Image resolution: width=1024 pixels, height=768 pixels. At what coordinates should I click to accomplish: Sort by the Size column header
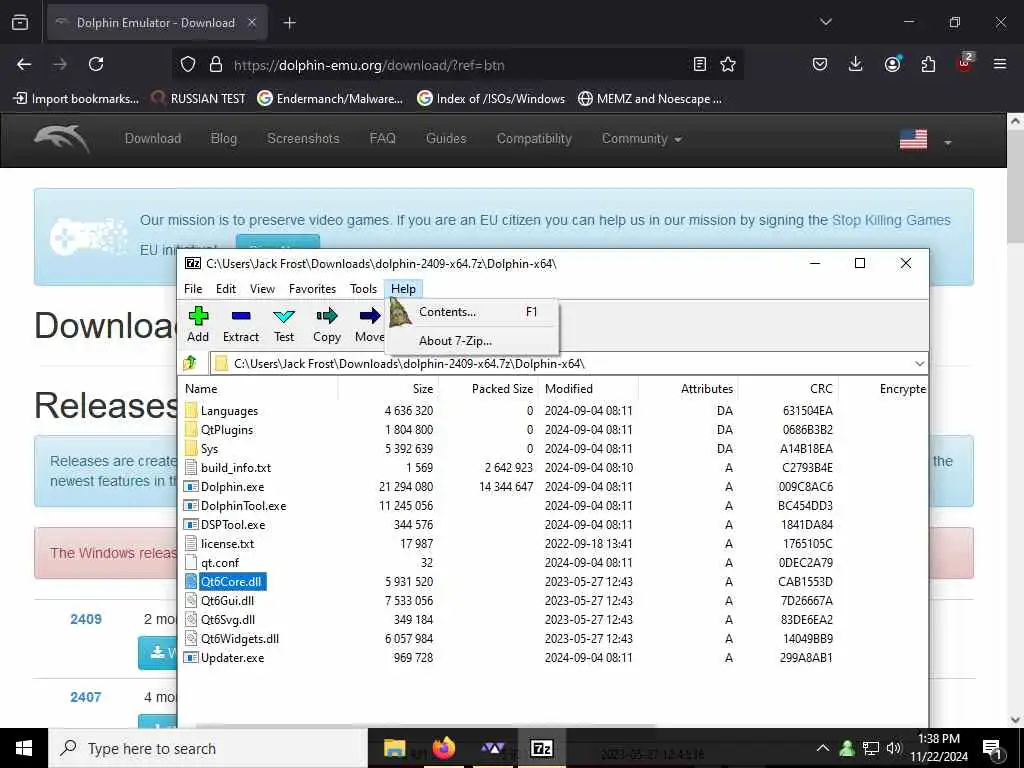coord(389,389)
